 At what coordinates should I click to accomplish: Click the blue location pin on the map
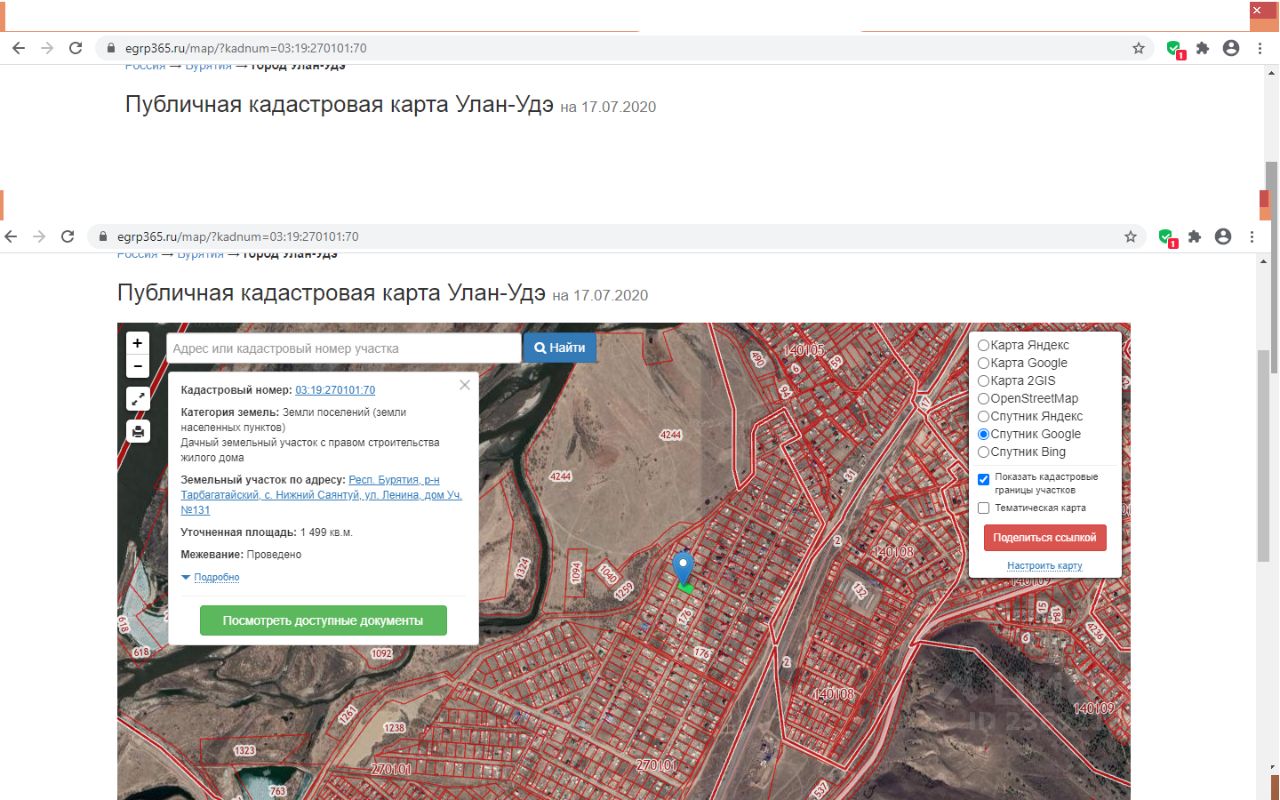[x=683, y=568]
